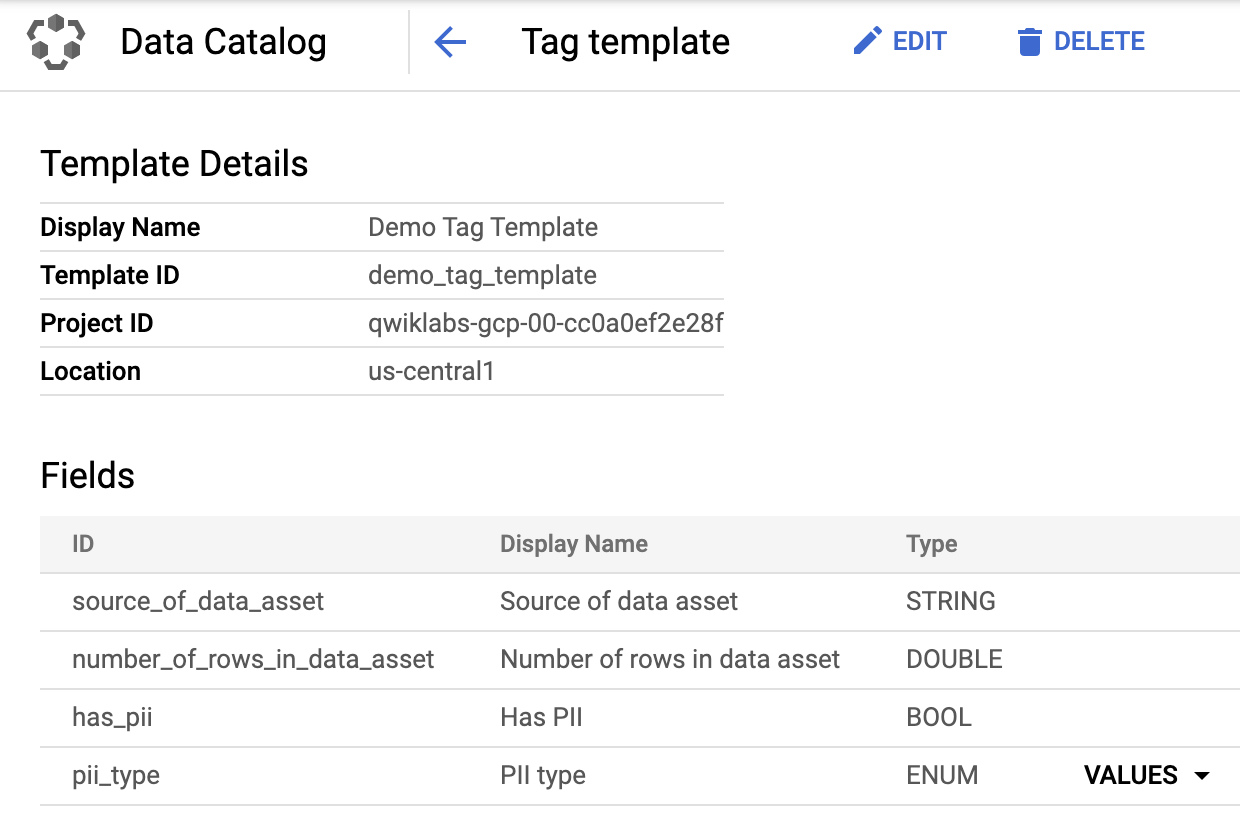This screenshot has height=828, width=1240.
Task: Click the DELETE button text
Action: click(x=1099, y=42)
